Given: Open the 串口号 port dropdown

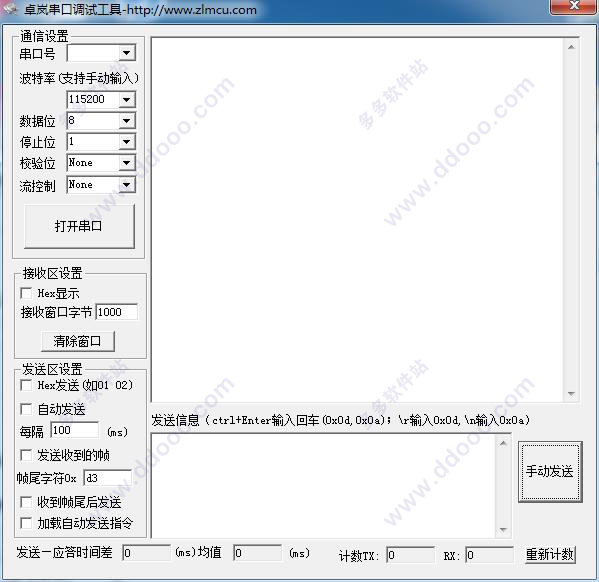Looking at the screenshot, I should pyautogui.click(x=126, y=53).
